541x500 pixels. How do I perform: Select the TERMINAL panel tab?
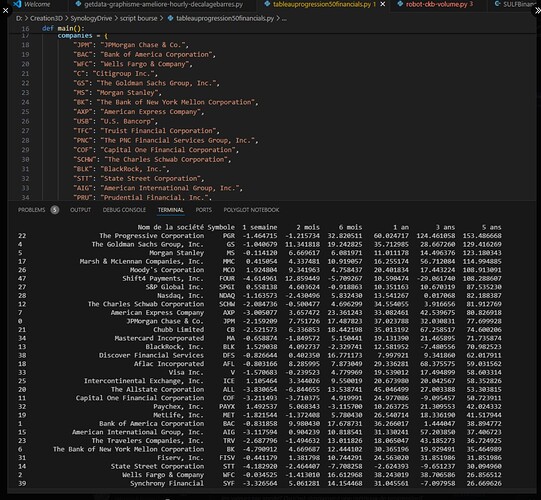point(170,210)
